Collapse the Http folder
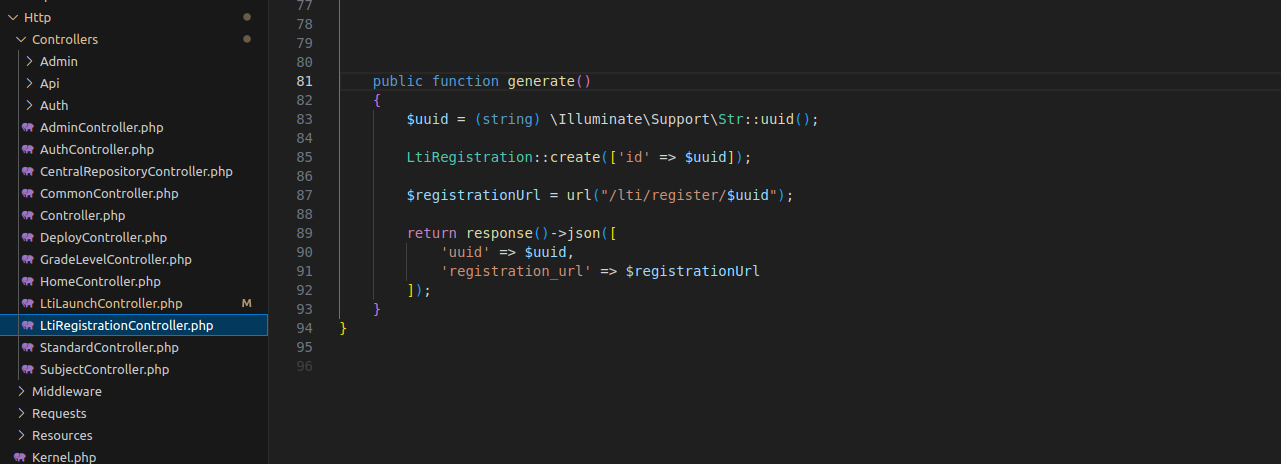Viewport: 1281px width, 464px height. [13, 18]
